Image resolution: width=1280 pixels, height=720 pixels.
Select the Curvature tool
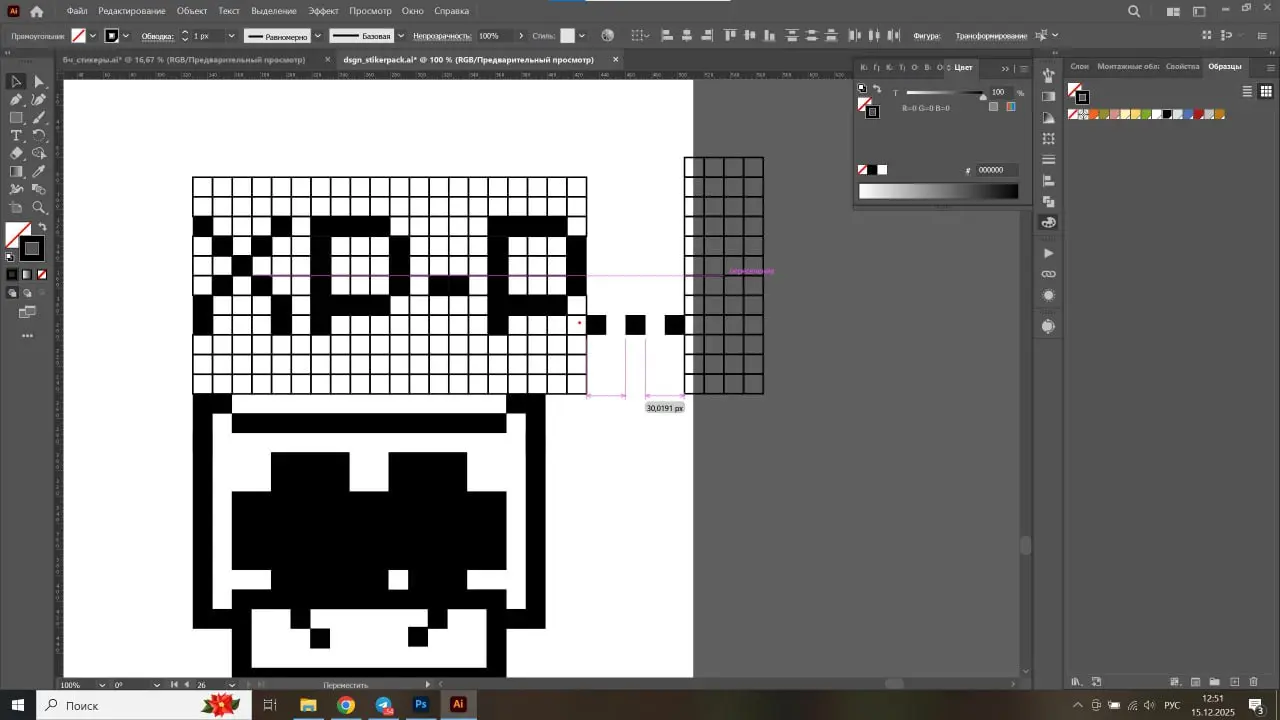39,100
